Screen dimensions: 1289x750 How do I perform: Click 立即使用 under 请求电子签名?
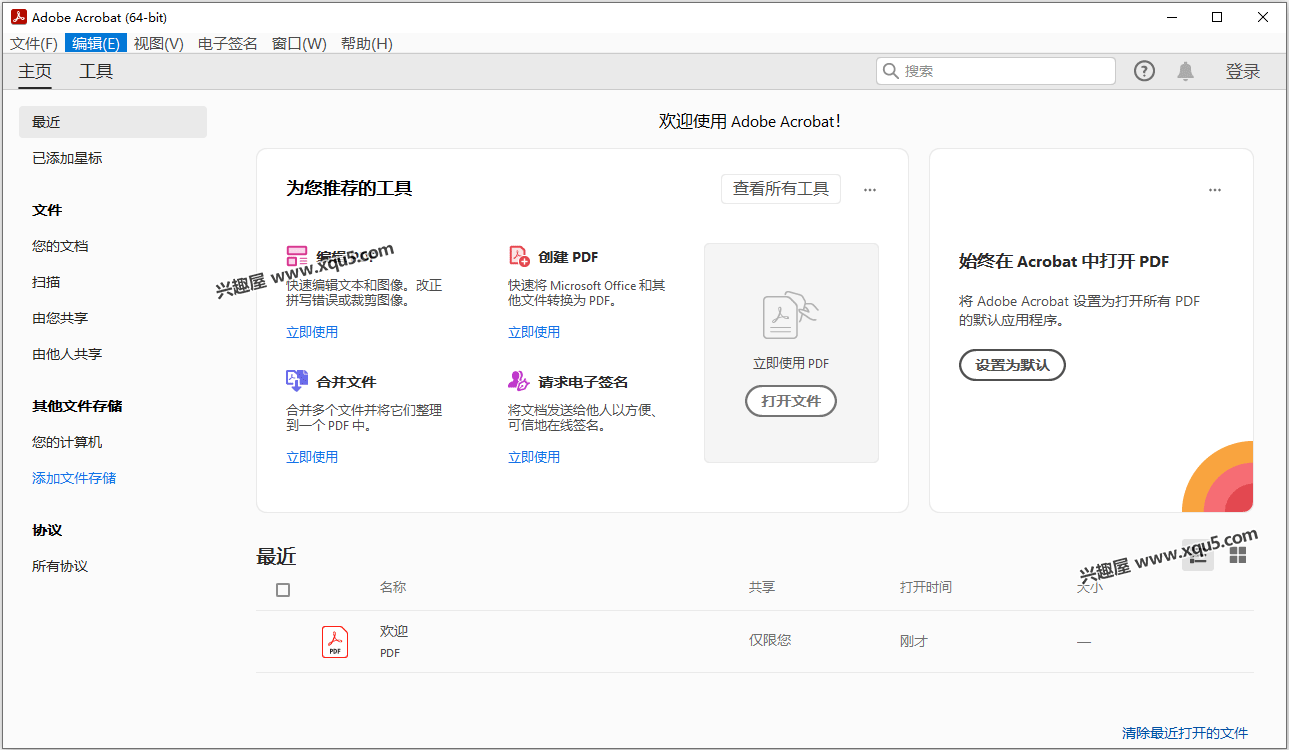(x=534, y=457)
